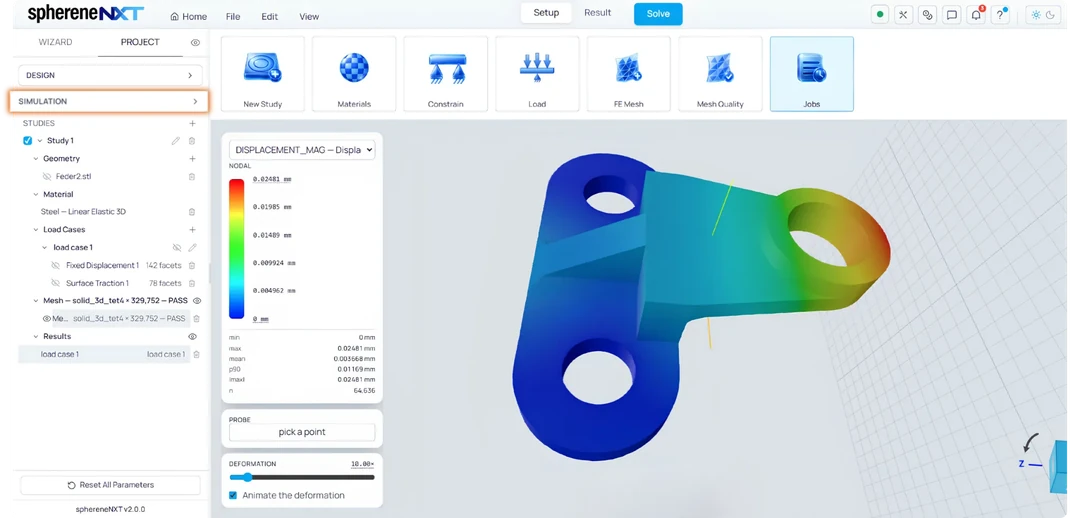Open the Mesh Quality tool
1080x518 pixels.
pos(720,74)
